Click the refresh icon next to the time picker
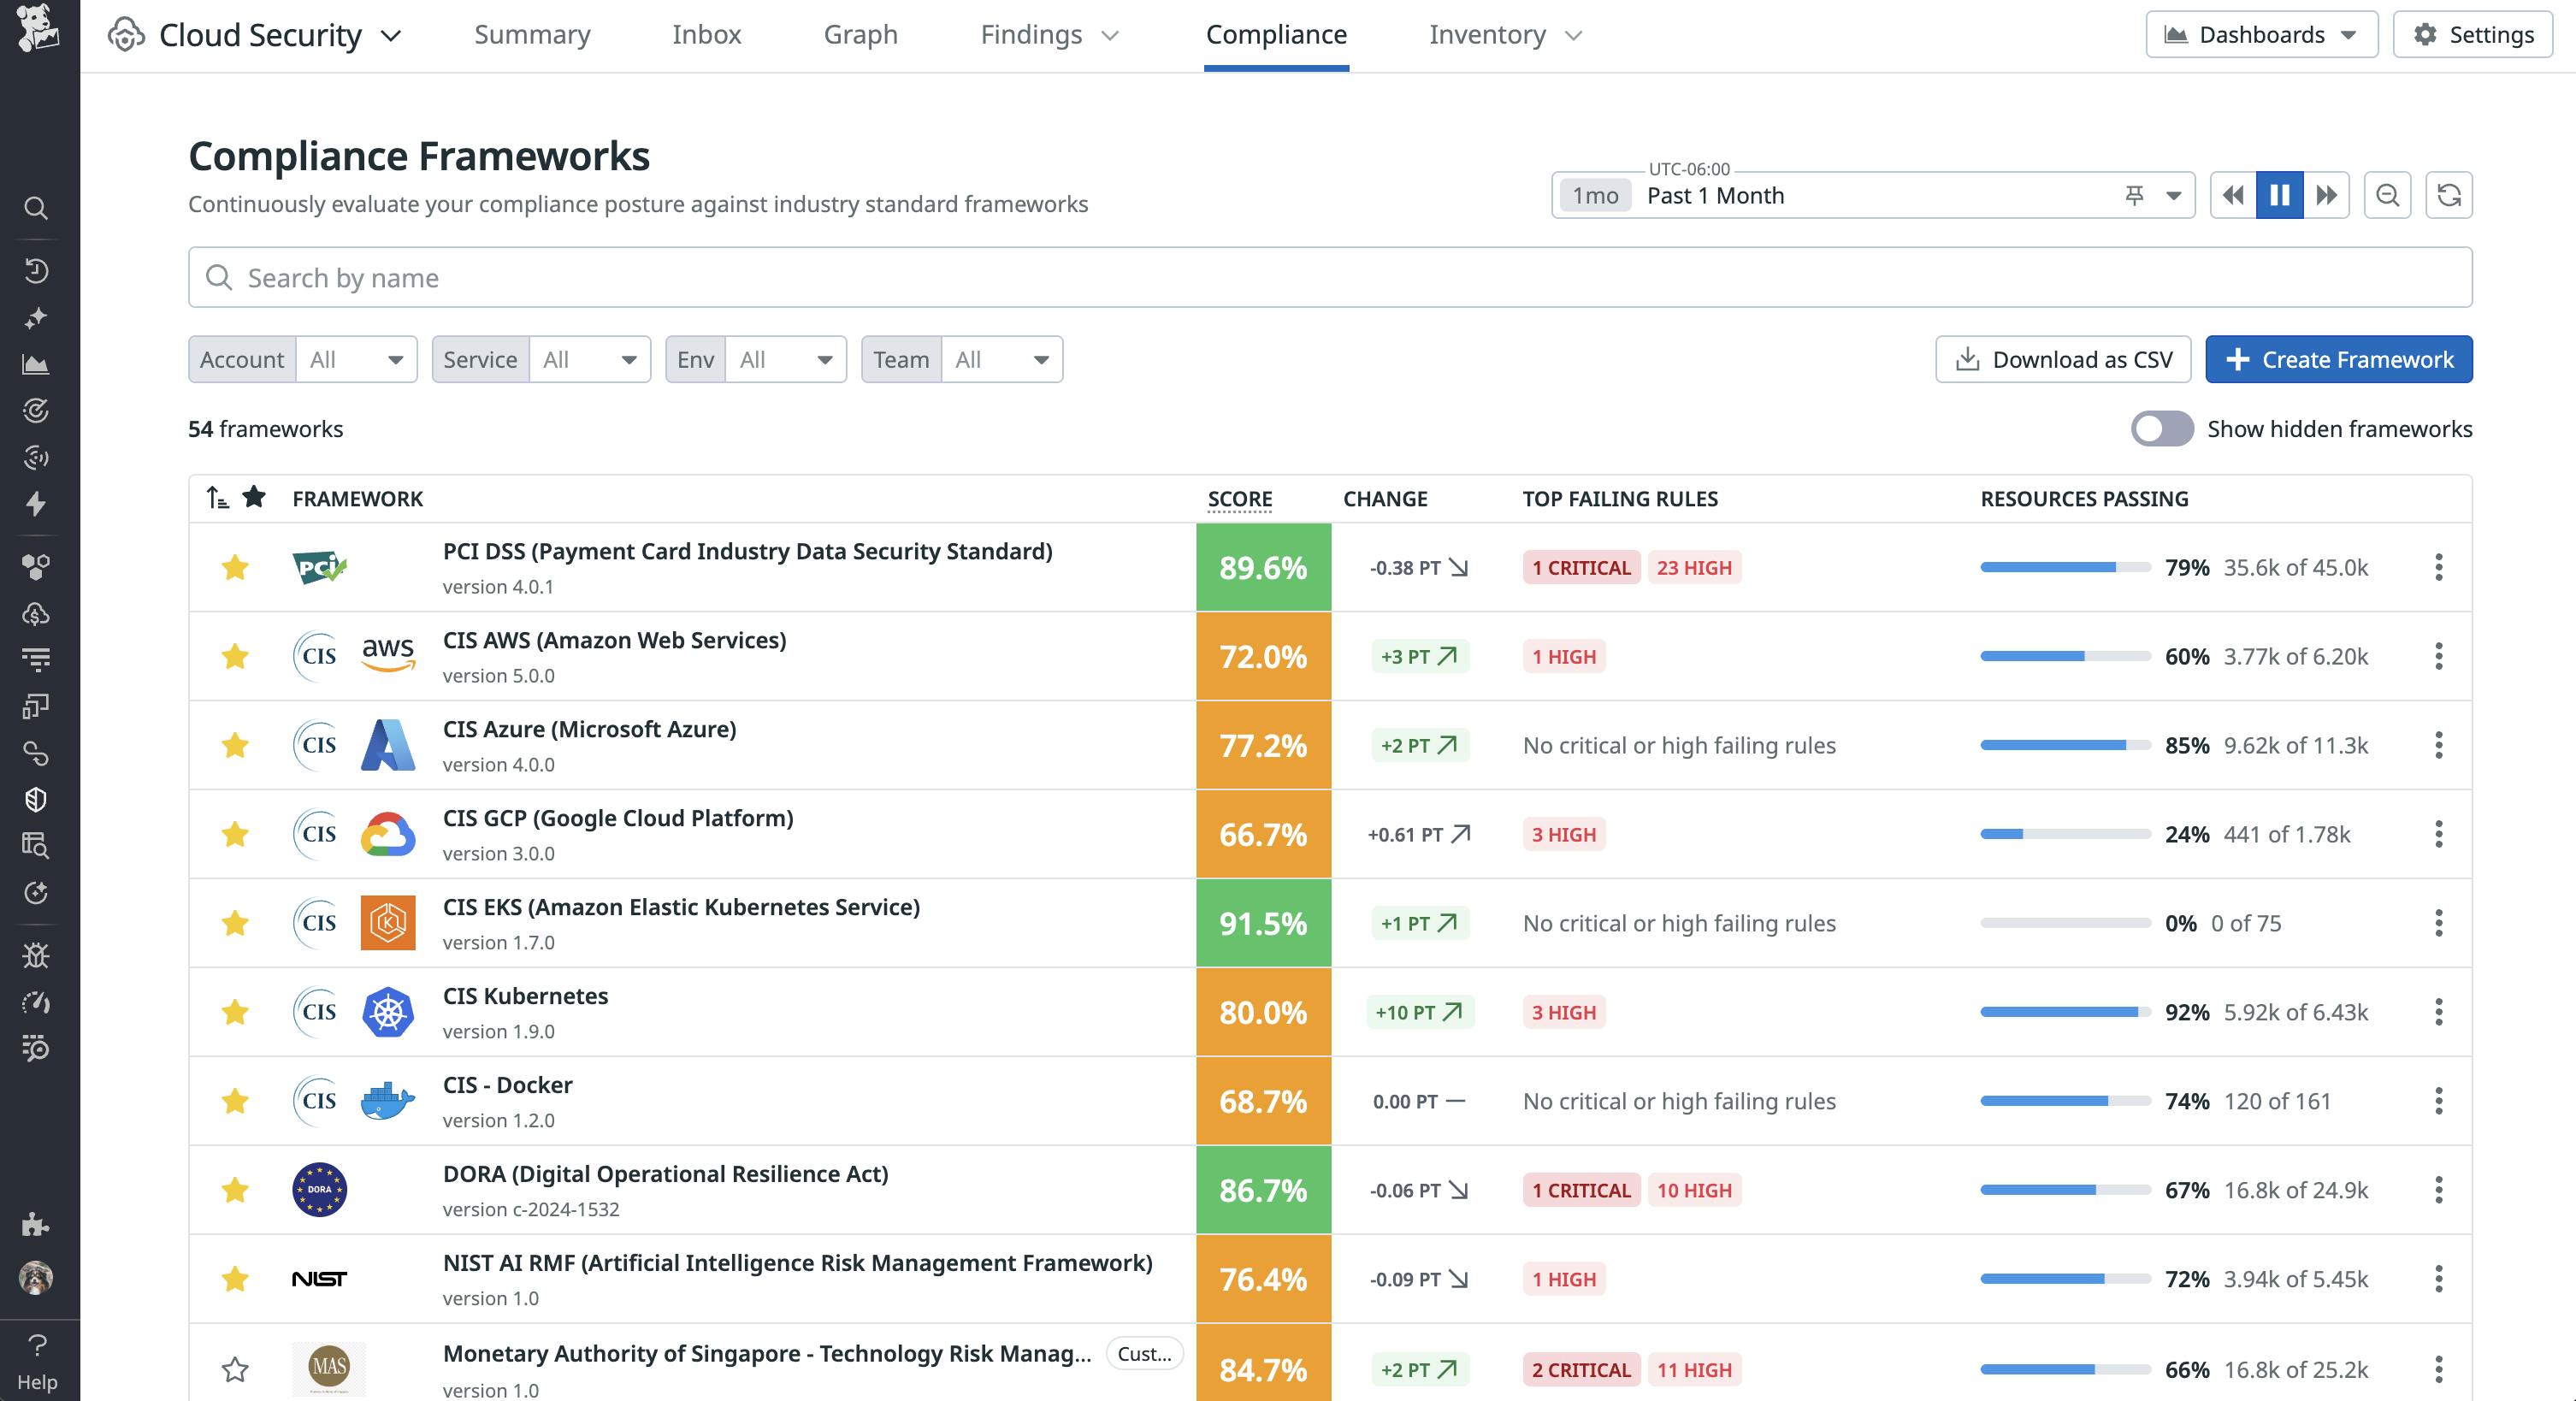 point(2450,195)
